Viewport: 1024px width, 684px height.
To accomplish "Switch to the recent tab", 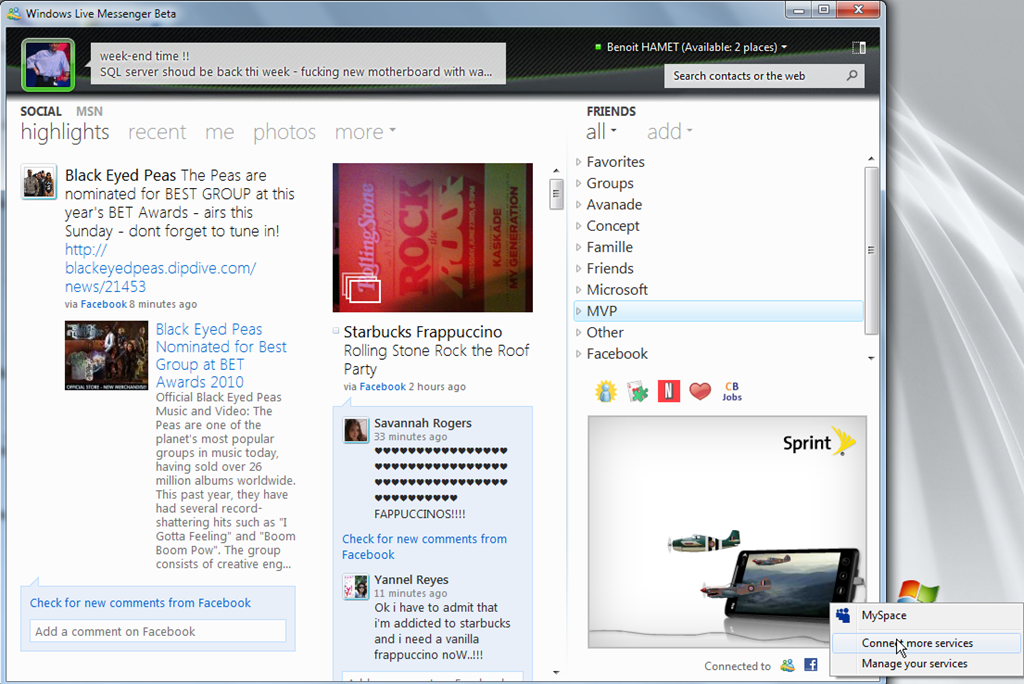I will [157, 132].
